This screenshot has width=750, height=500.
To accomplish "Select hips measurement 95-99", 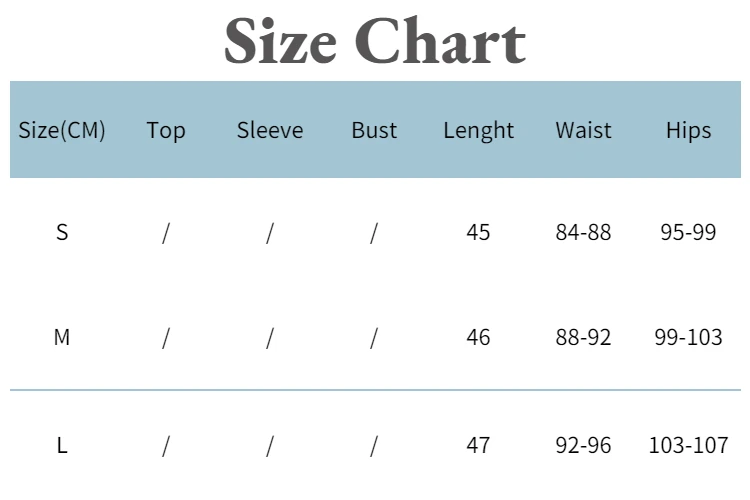I will click(x=688, y=232).
